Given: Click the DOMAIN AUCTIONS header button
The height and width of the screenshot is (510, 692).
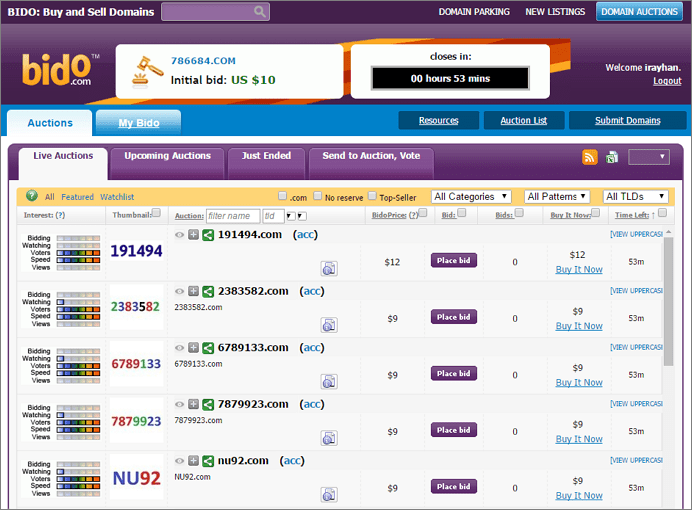Looking at the screenshot, I should (639, 12).
